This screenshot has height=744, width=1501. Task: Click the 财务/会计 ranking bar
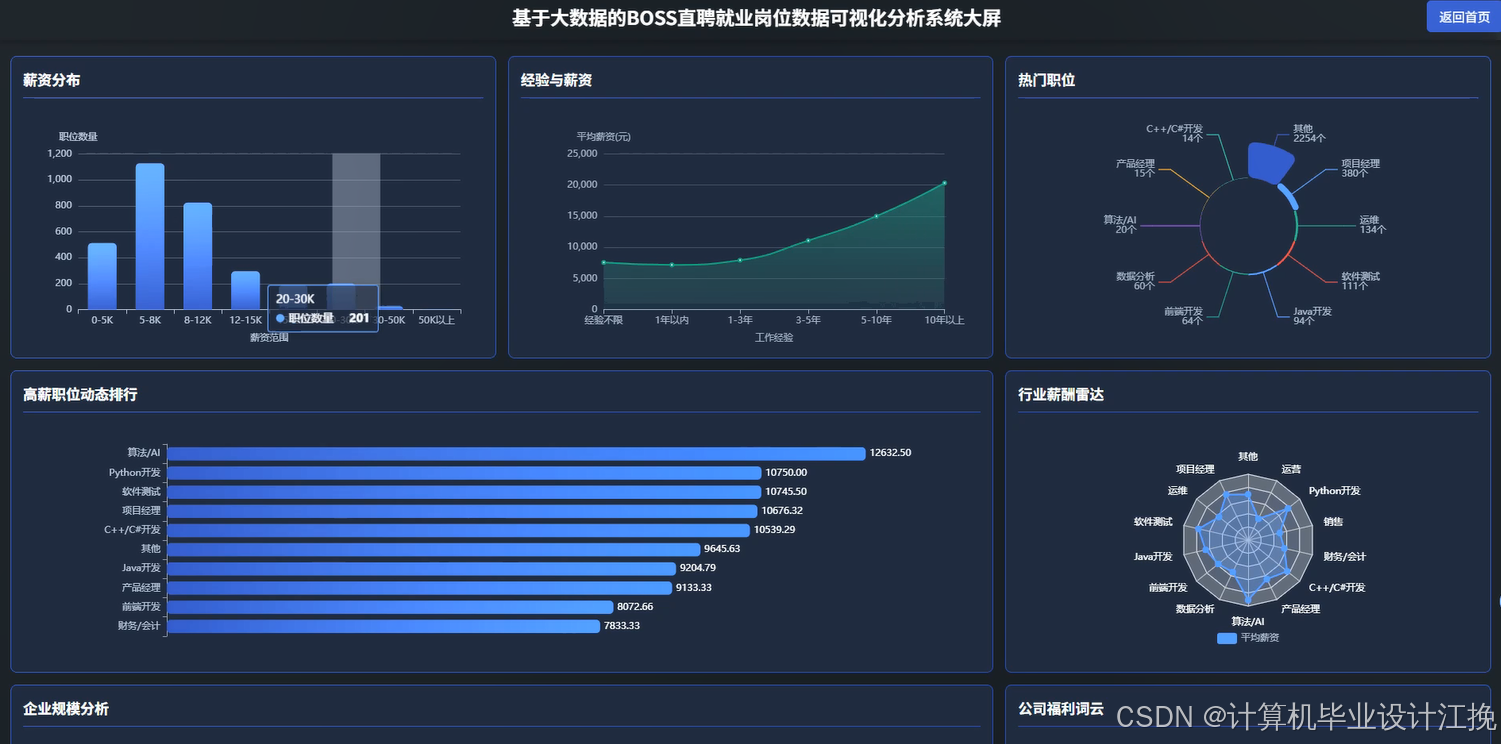[383, 626]
